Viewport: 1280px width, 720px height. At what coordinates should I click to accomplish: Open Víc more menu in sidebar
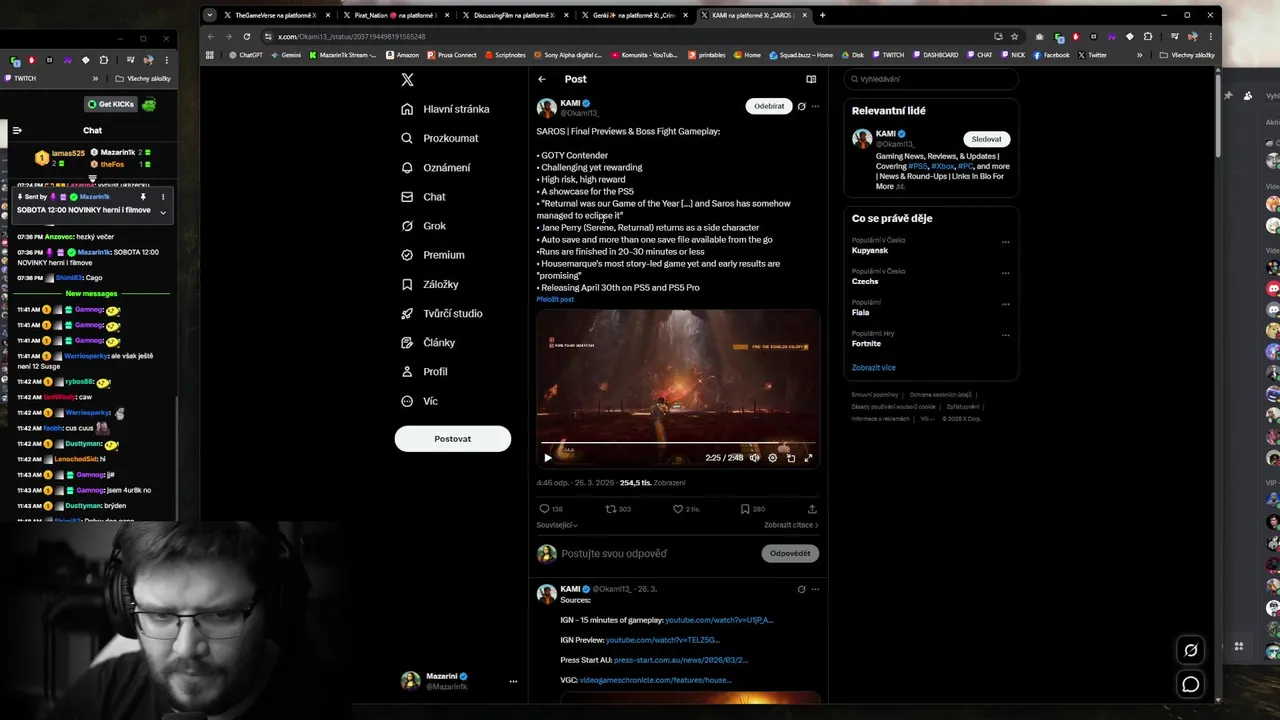tap(419, 401)
